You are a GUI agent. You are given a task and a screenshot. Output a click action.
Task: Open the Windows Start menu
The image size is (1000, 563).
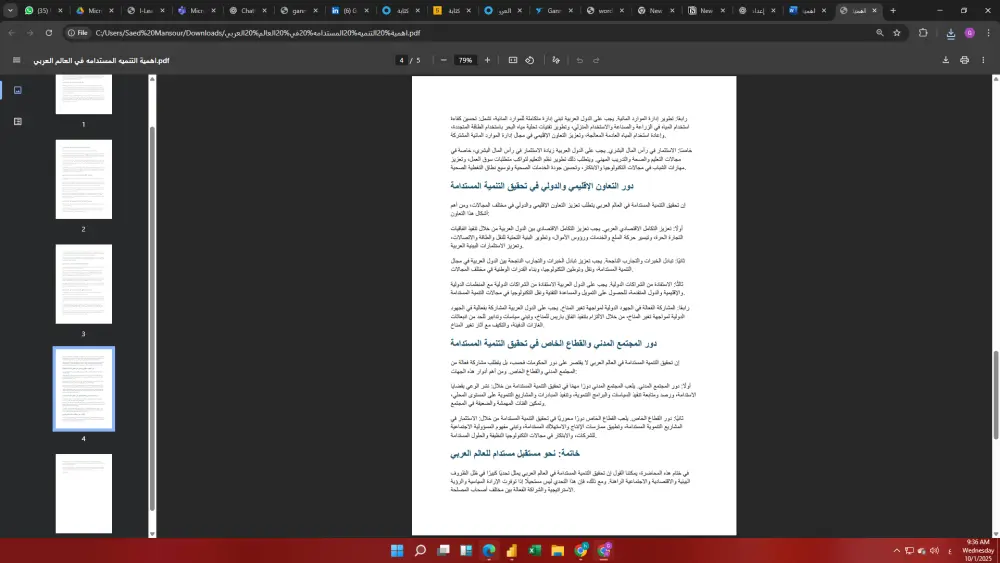[397, 550]
